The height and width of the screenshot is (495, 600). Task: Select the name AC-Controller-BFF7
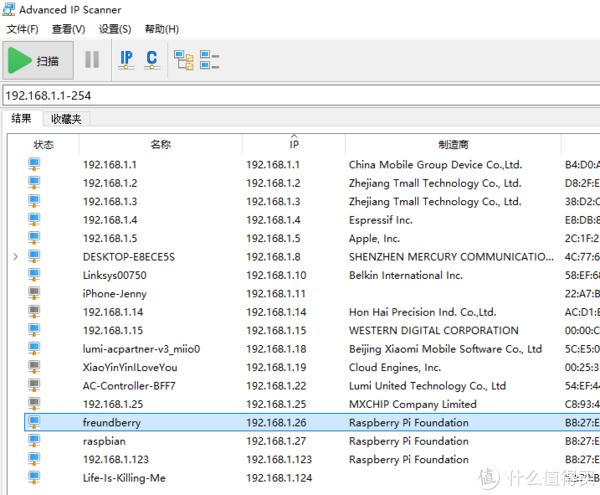(x=129, y=386)
